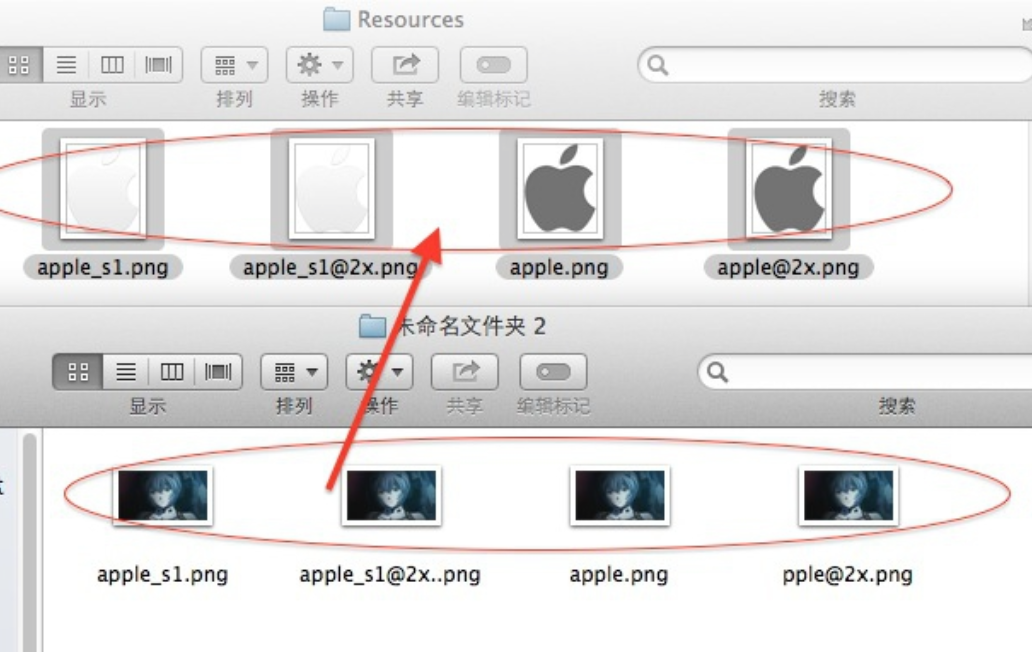
Task: Select the apple_s1@2x.png thumbnail in Resources
Action: (332, 189)
